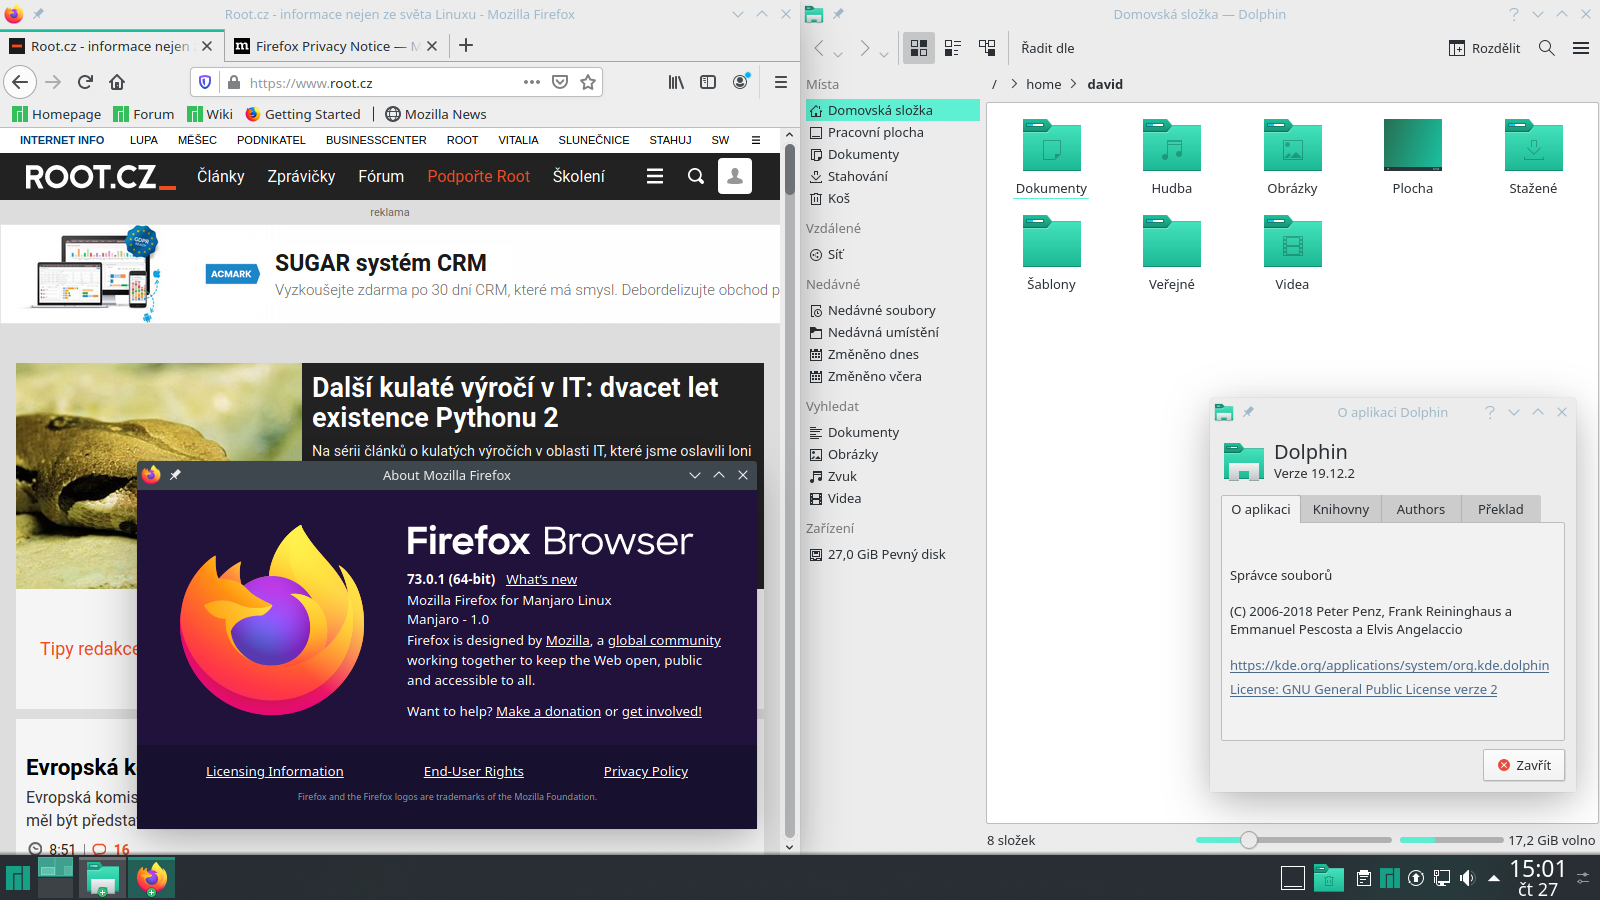This screenshot has height=900, width=1600.
Task: Open the Hudba folder
Action: coord(1172,157)
